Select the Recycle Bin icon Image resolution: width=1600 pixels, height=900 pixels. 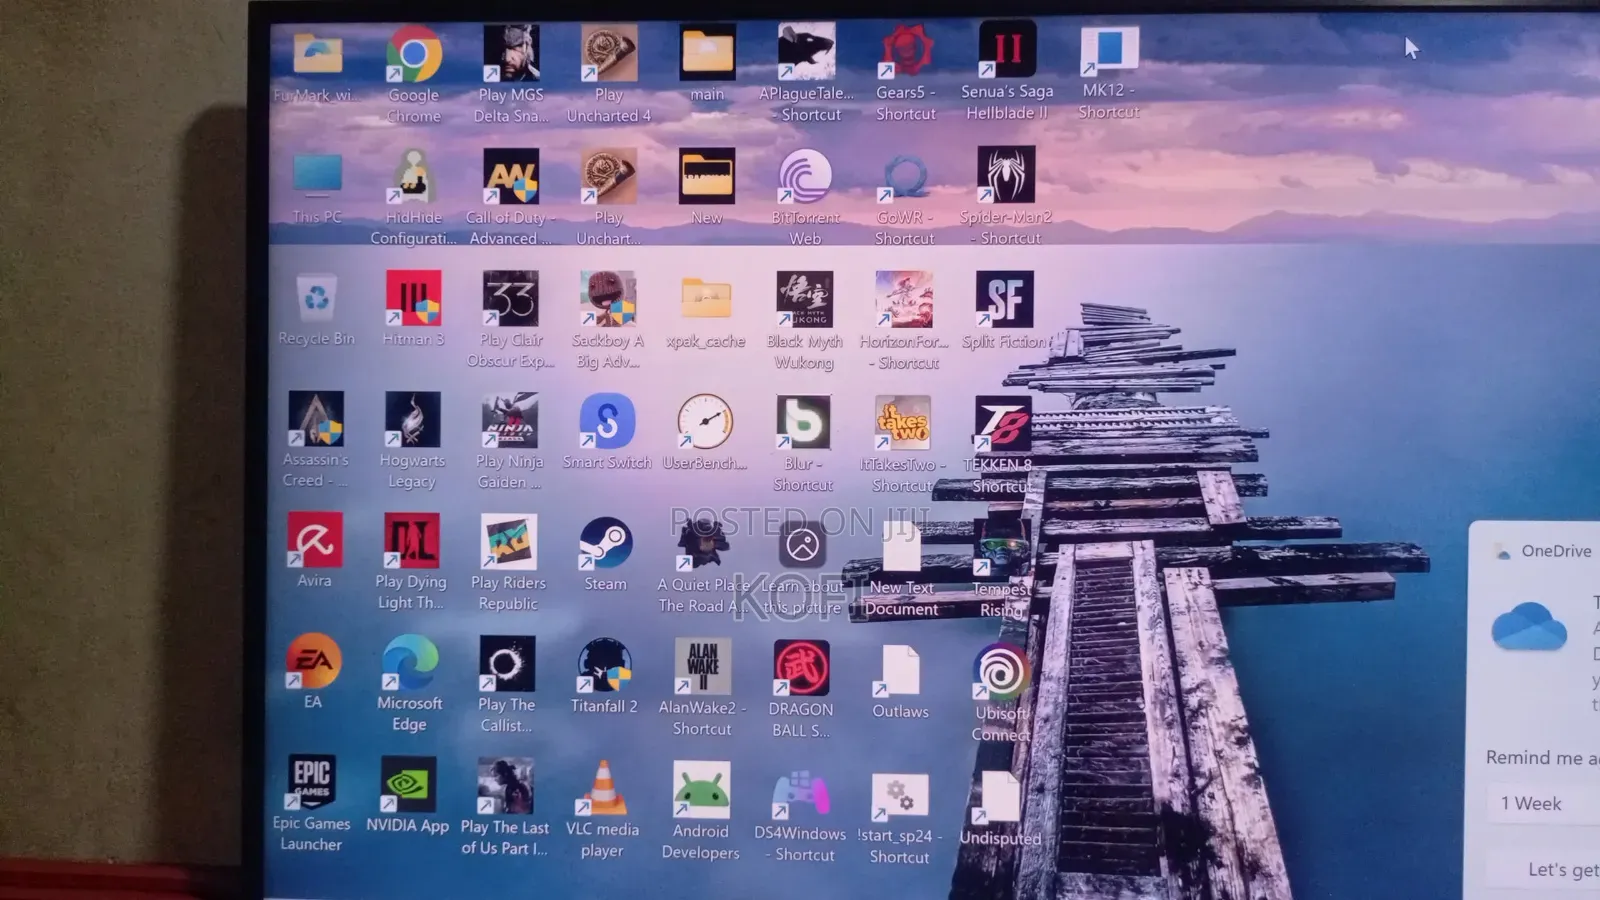click(x=317, y=298)
